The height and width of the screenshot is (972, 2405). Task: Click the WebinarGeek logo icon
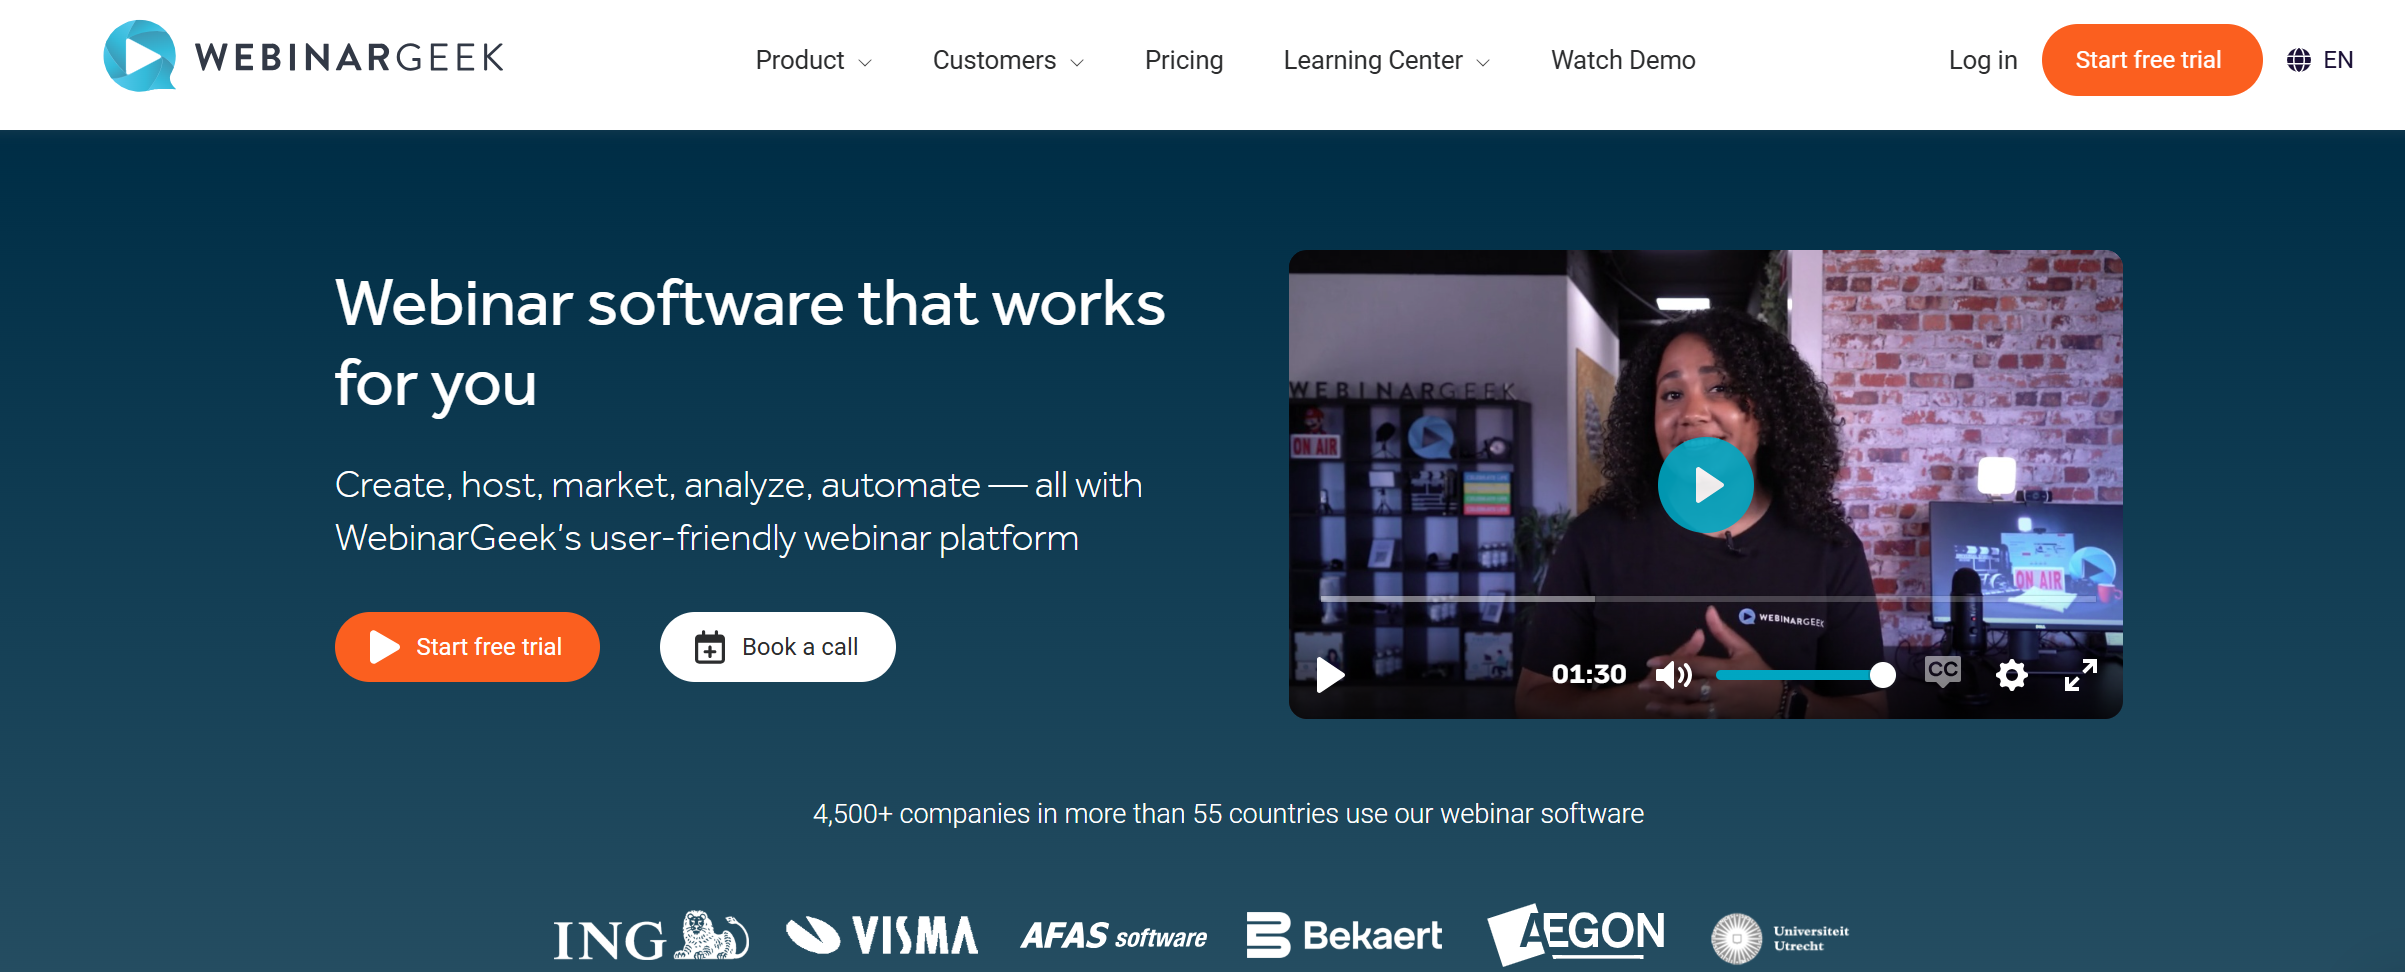point(140,56)
